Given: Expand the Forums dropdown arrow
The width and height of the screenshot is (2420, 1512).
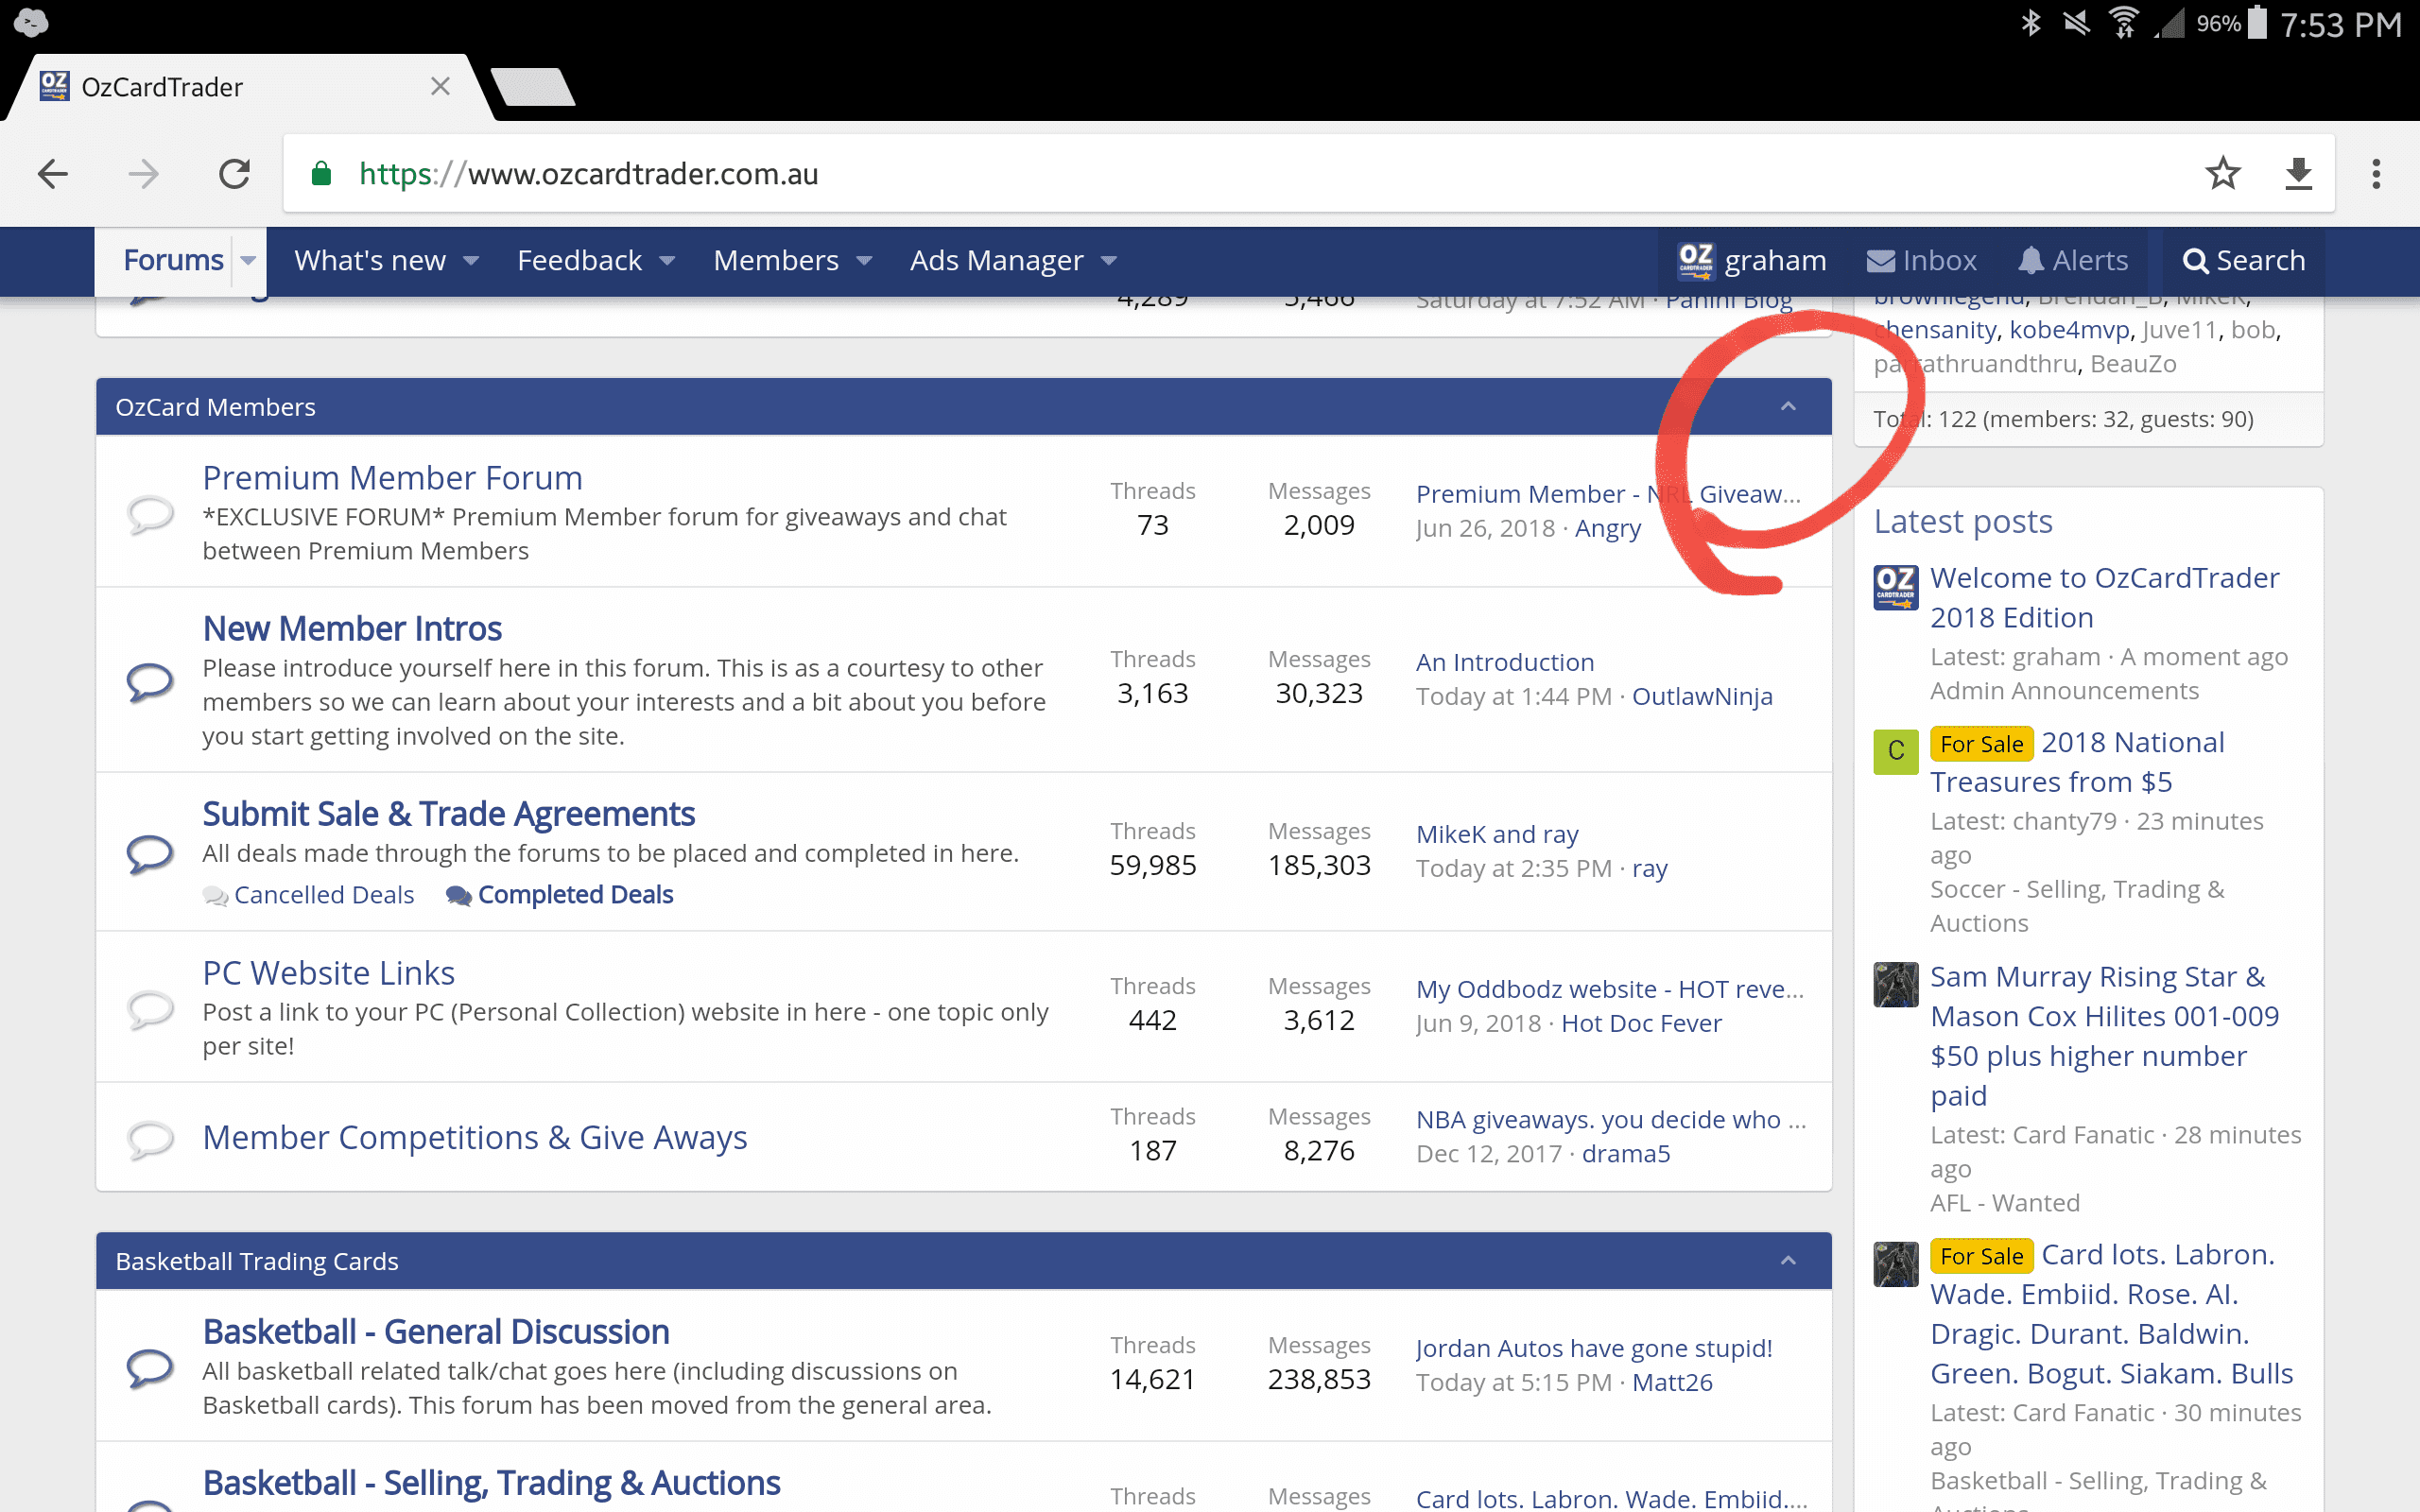Looking at the screenshot, I should pyautogui.click(x=248, y=261).
